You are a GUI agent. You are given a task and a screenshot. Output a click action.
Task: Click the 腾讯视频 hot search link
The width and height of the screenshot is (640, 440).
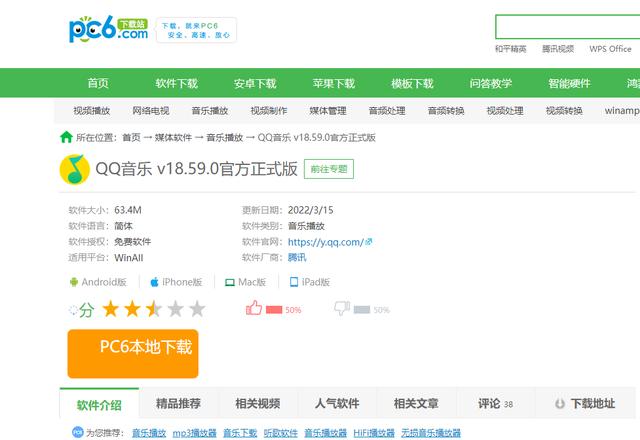558,49
